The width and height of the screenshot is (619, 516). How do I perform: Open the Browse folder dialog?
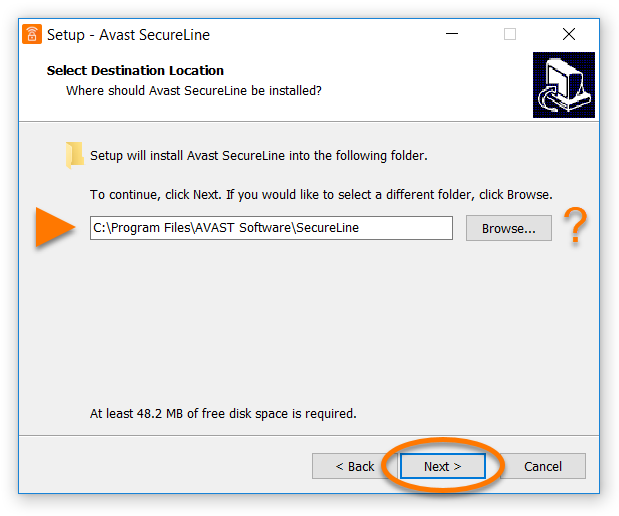pyautogui.click(x=508, y=228)
